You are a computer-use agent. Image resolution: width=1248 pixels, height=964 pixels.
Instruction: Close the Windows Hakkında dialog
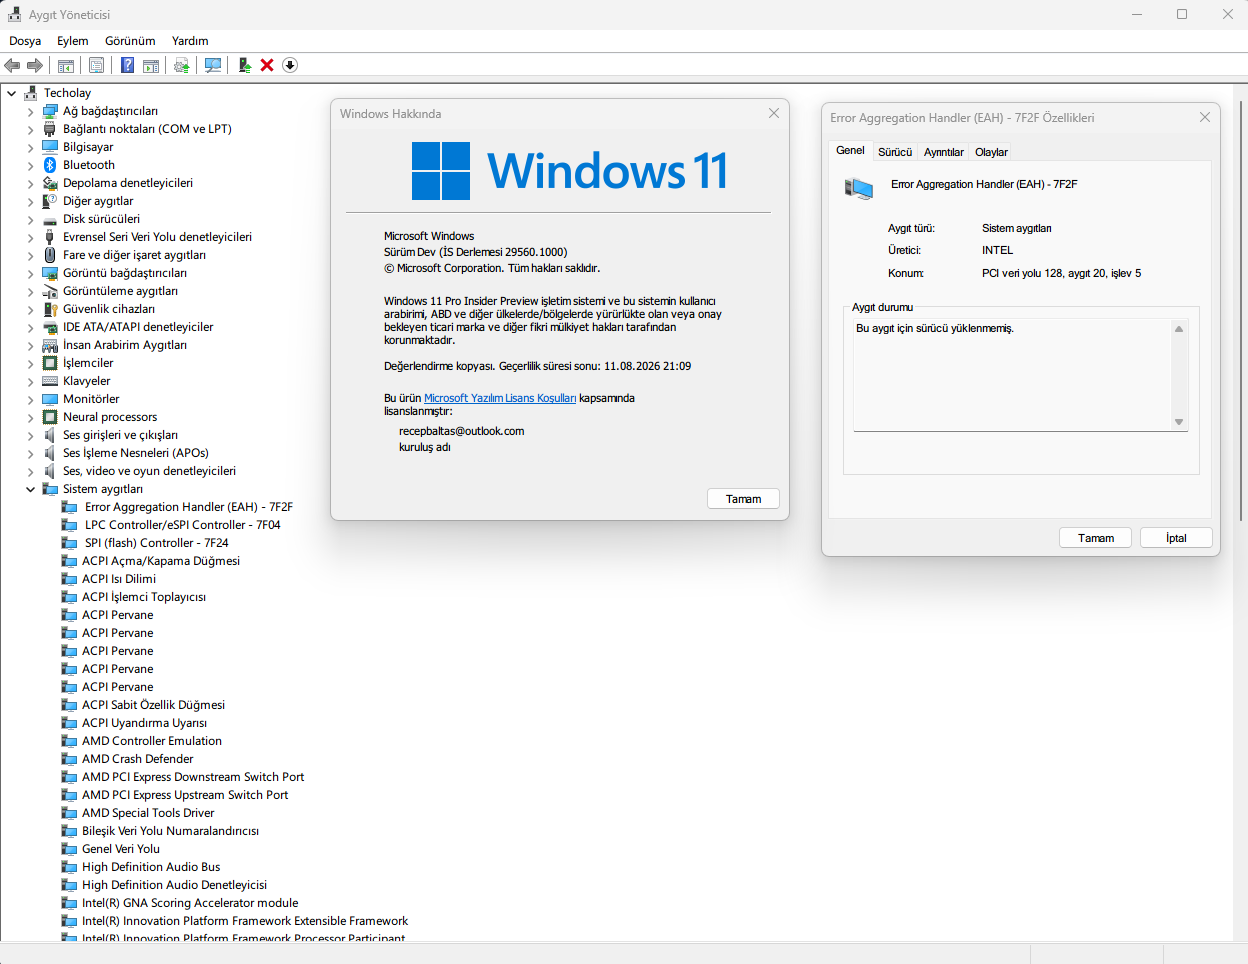(773, 113)
